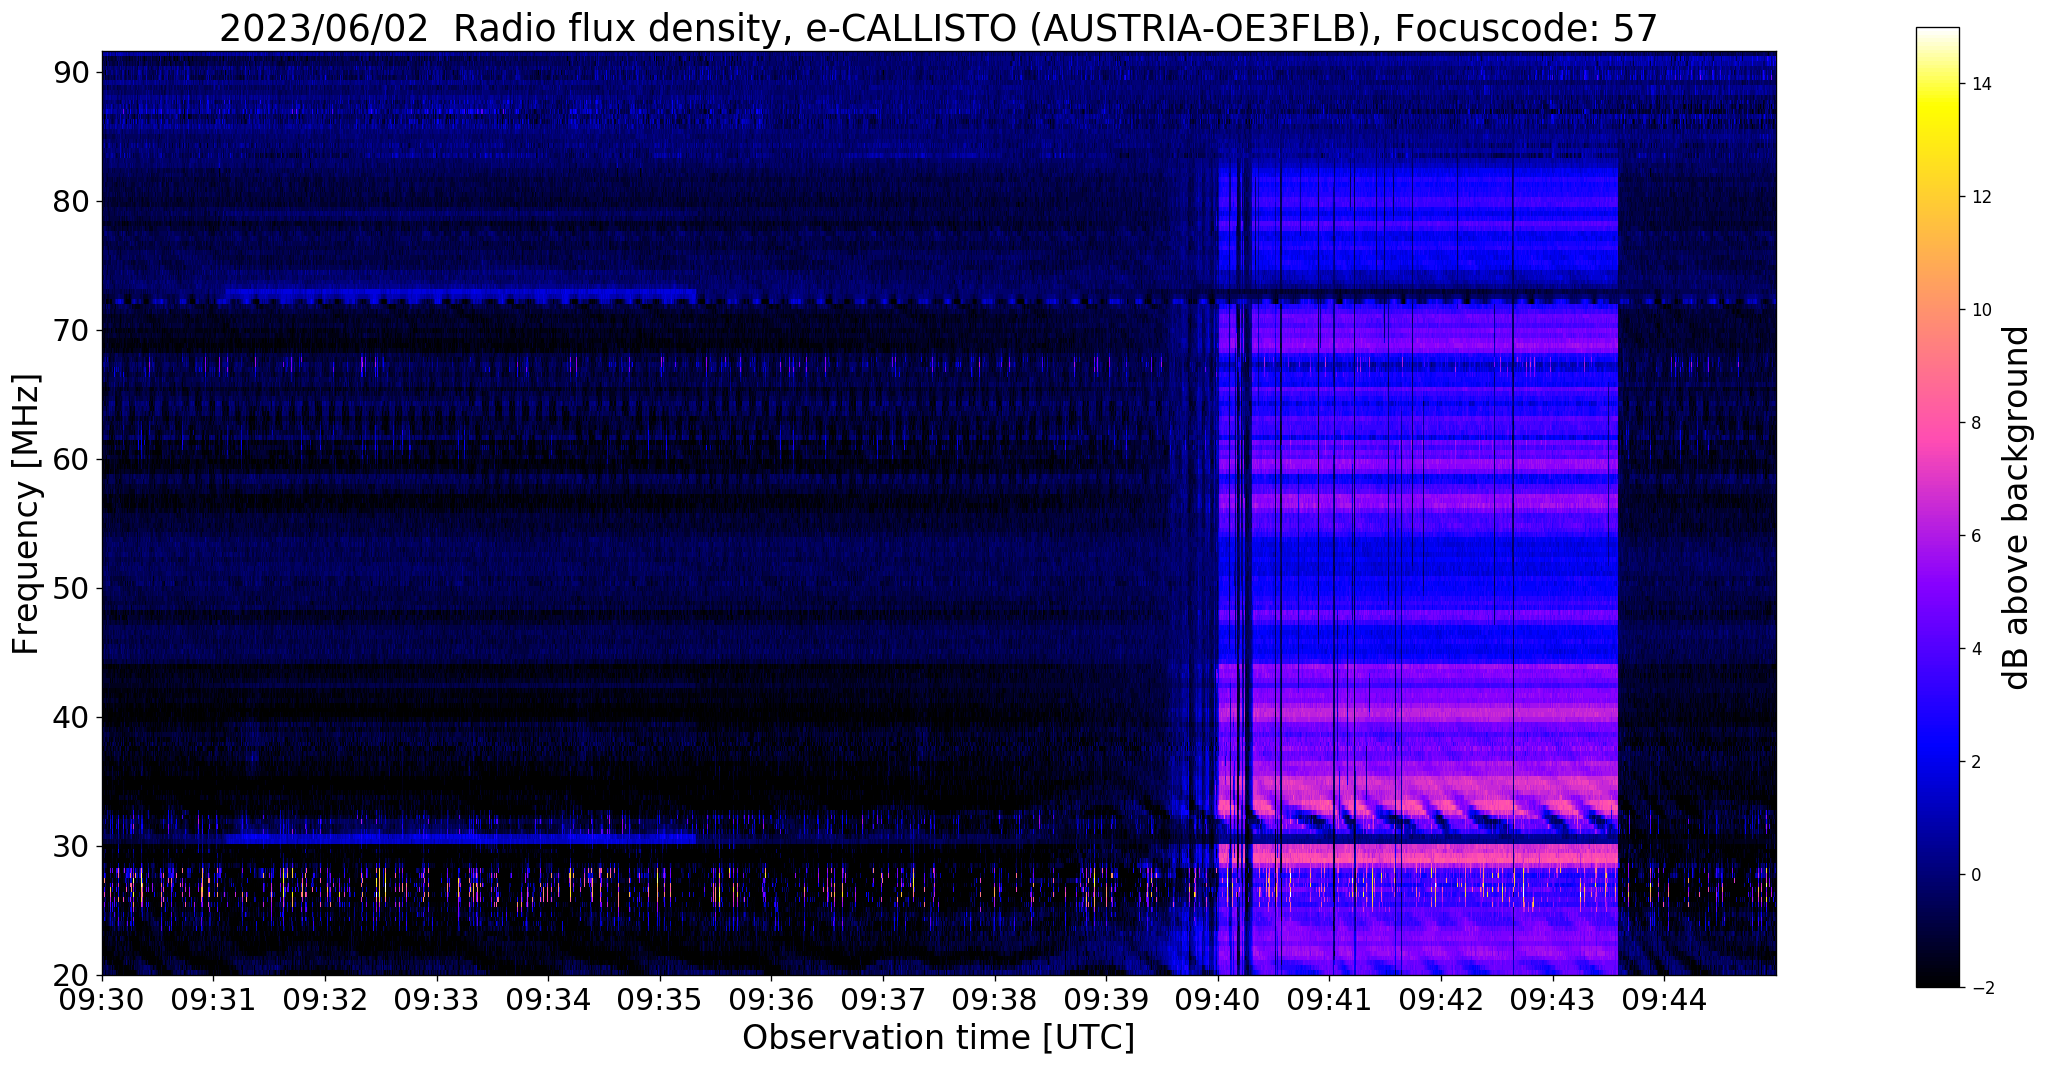The image size is (2047, 1067).
Task: Click the 09:35 time tick label
Action: [x=660, y=998]
